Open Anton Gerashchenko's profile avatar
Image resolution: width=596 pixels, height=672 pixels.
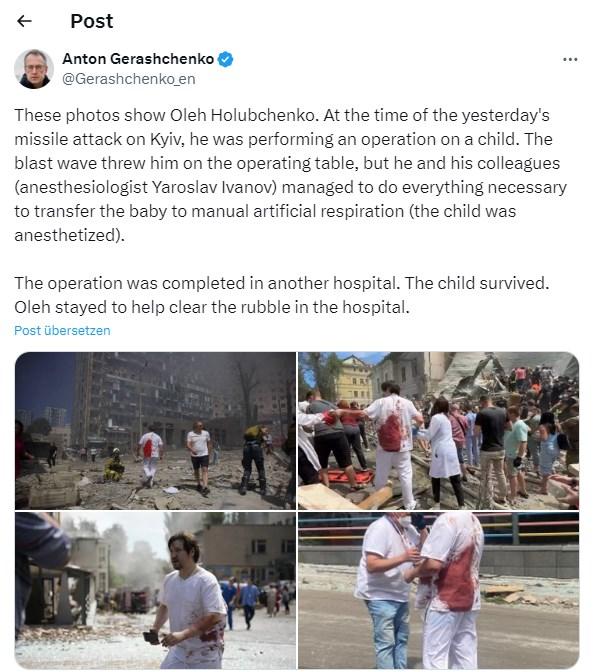pyautogui.click(x=34, y=69)
